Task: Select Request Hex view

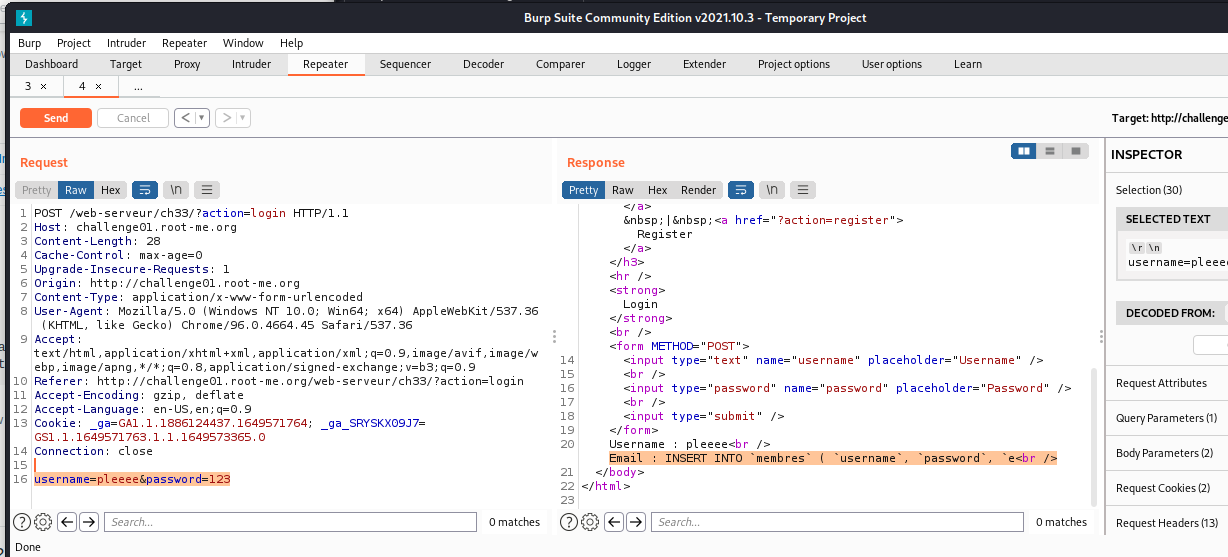Action: [x=110, y=190]
